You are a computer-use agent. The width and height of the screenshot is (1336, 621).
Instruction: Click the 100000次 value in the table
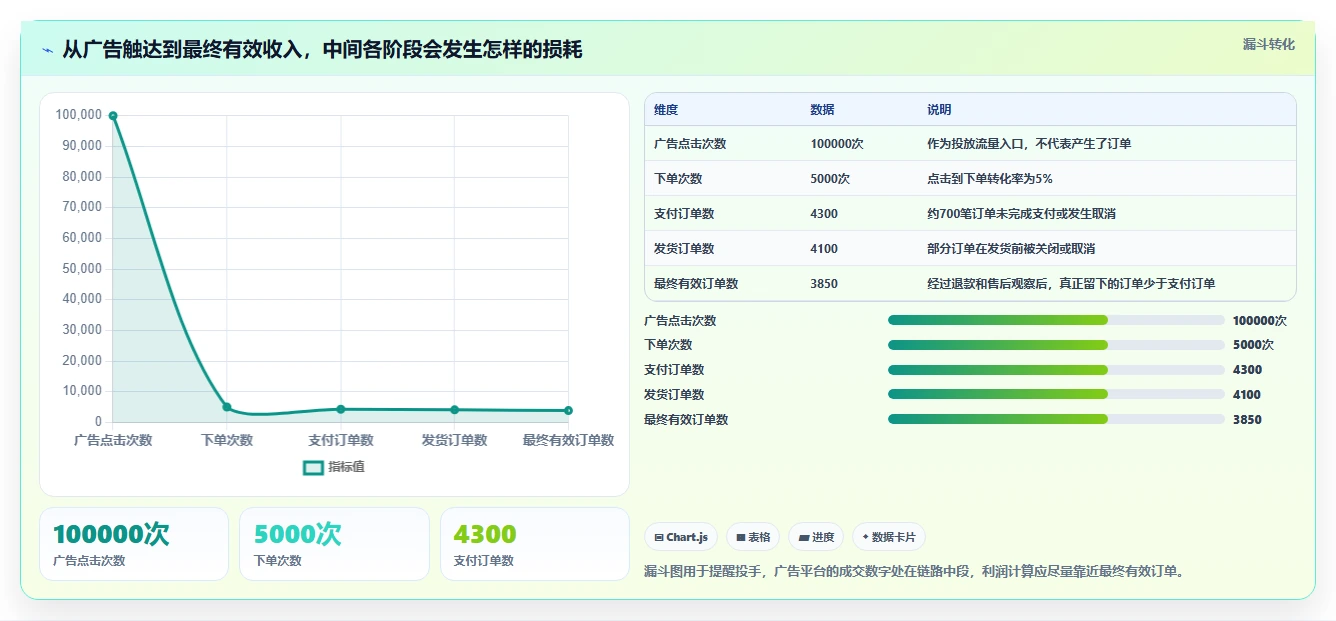(x=837, y=144)
